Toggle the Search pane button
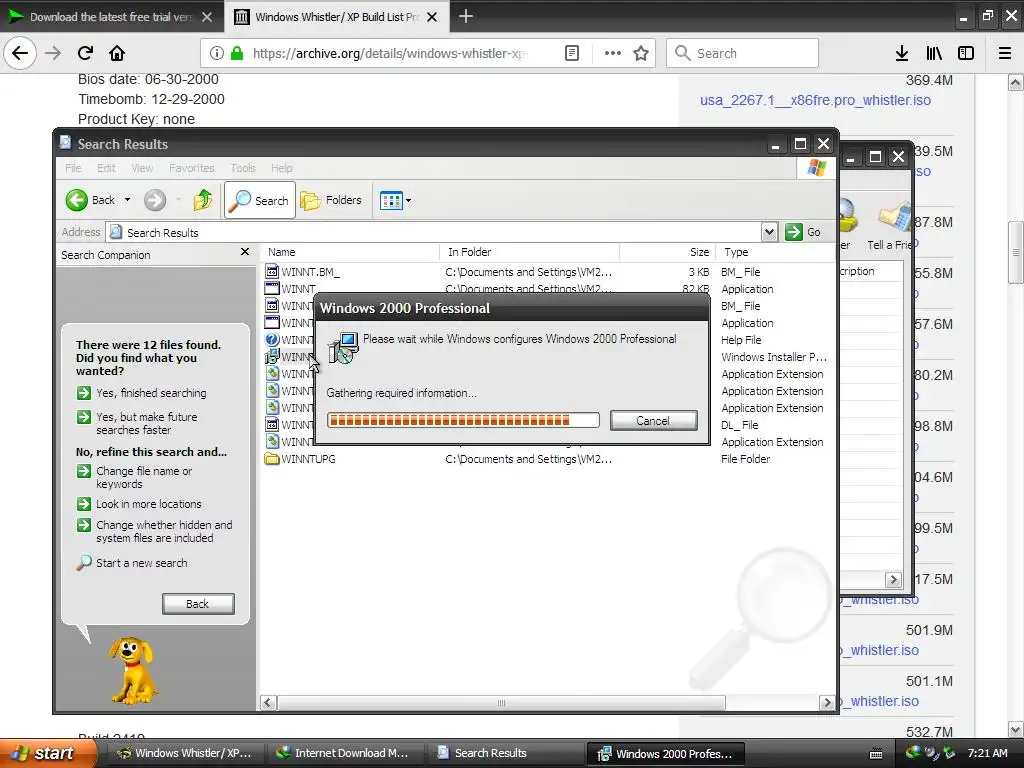 [x=260, y=200]
